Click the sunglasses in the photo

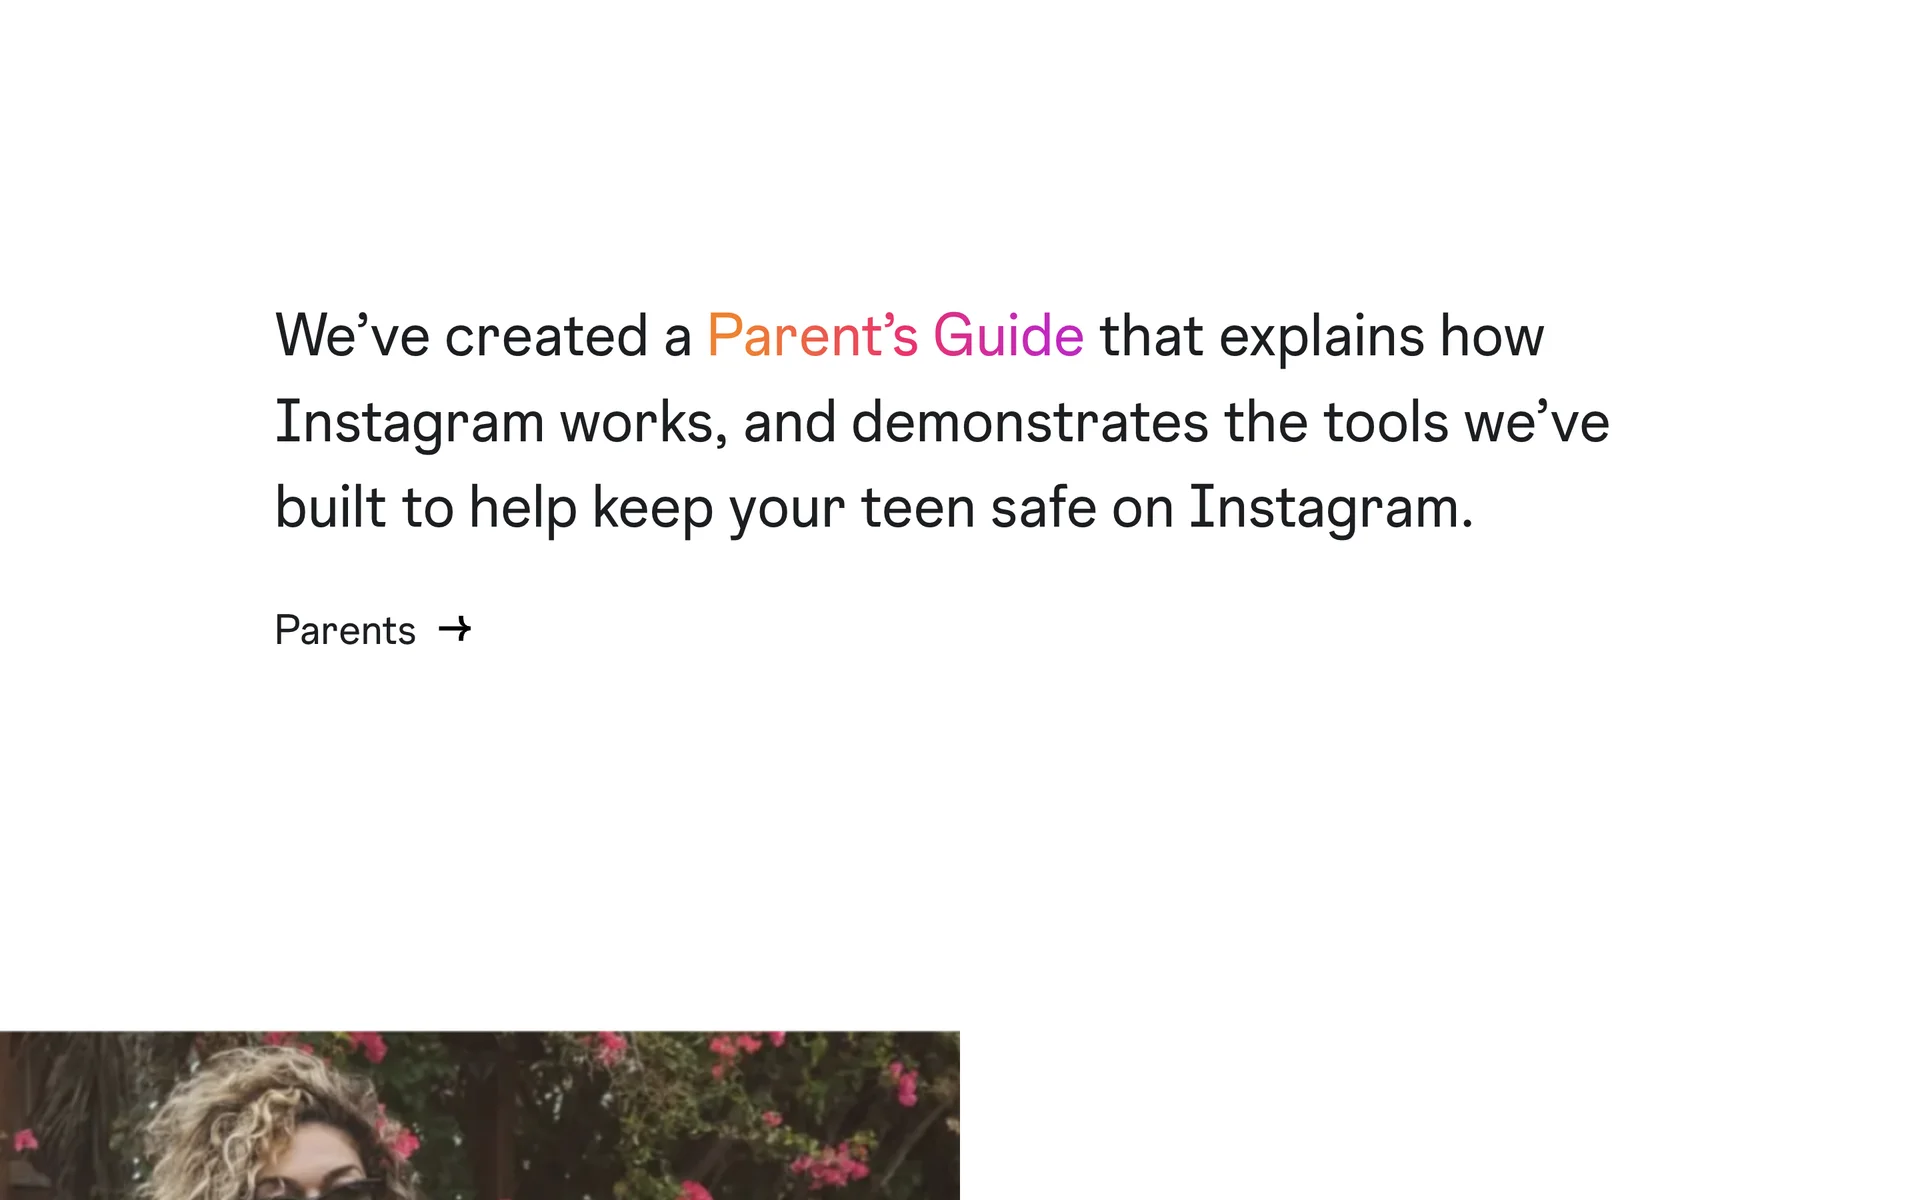(318, 1188)
